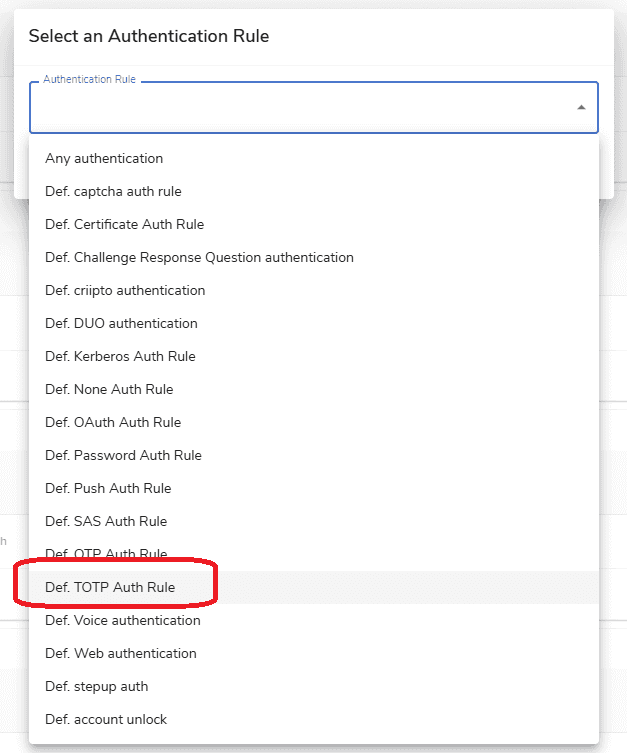Select highlighted 'Def. TOTP Auth Rule'
The height and width of the screenshot is (753, 634).
[110, 587]
